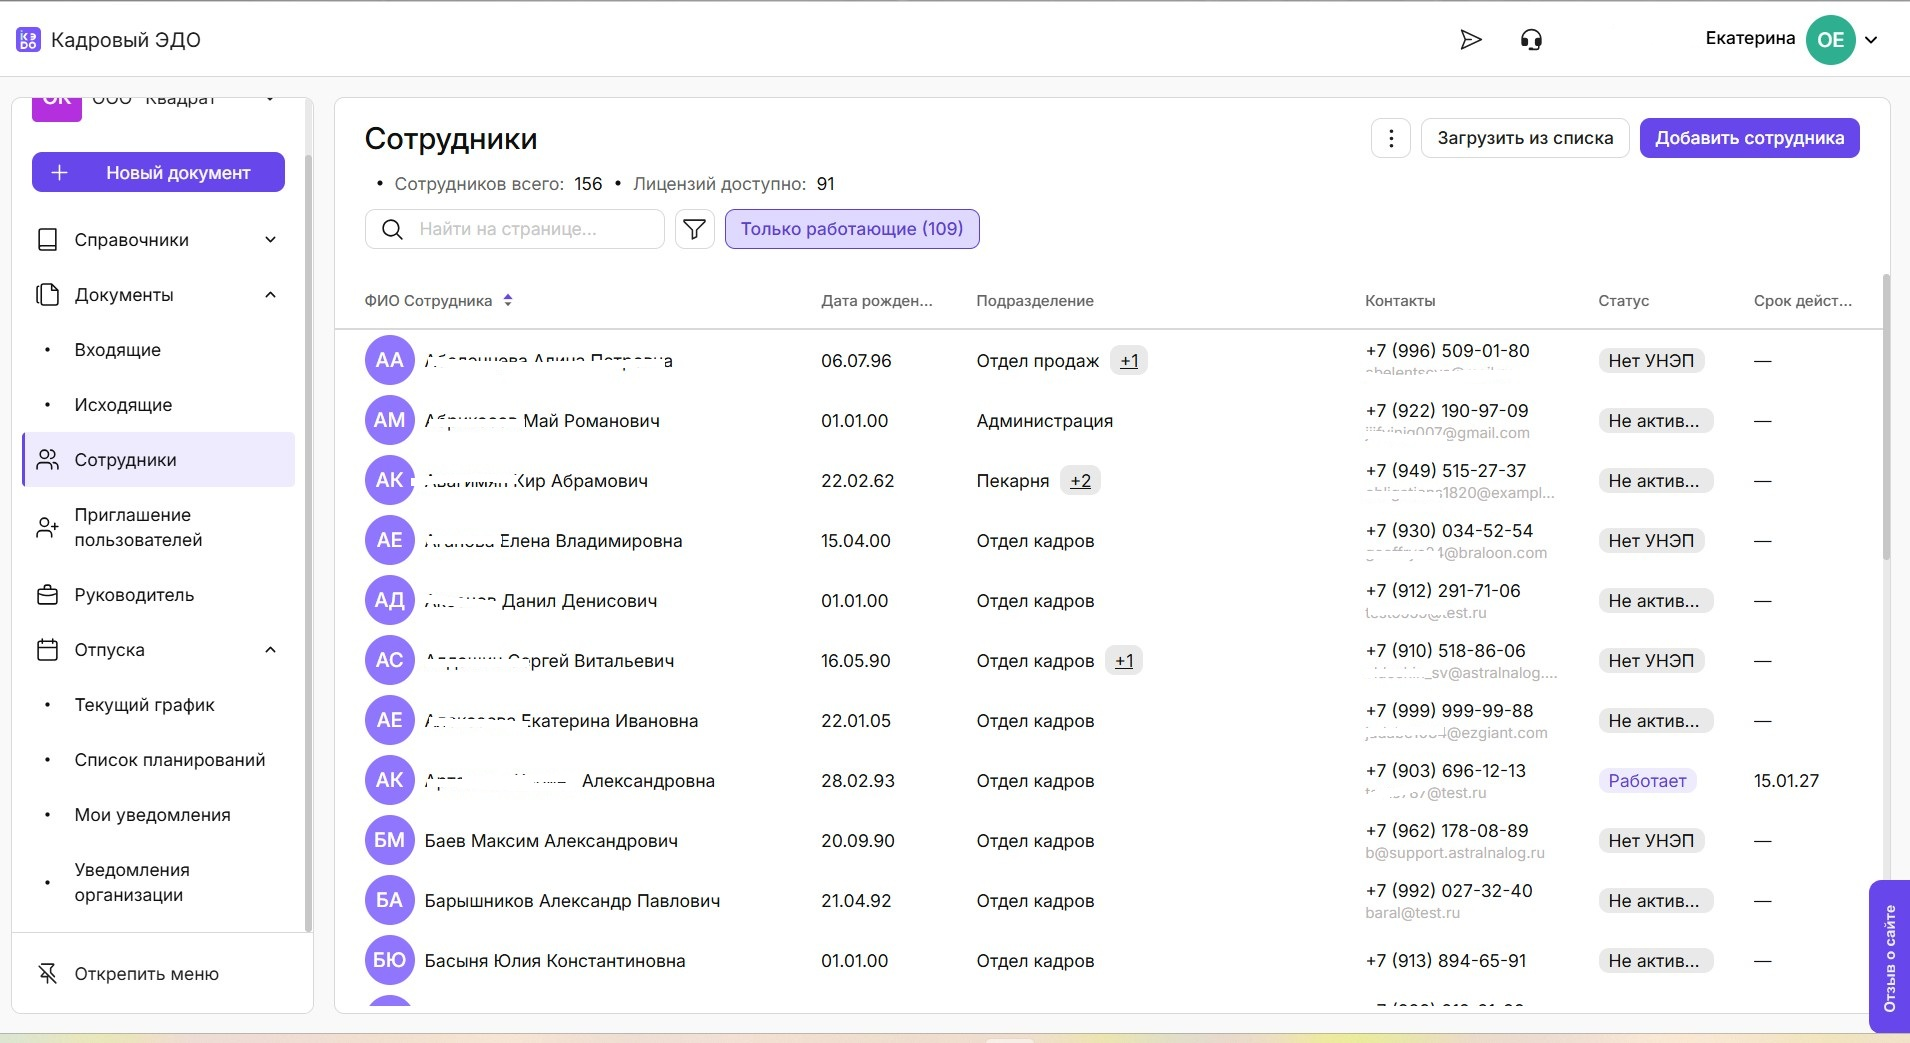Sort by ФИО Сотрудника column arrow
This screenshot has width=1910, height=1043.
point(508,300)
